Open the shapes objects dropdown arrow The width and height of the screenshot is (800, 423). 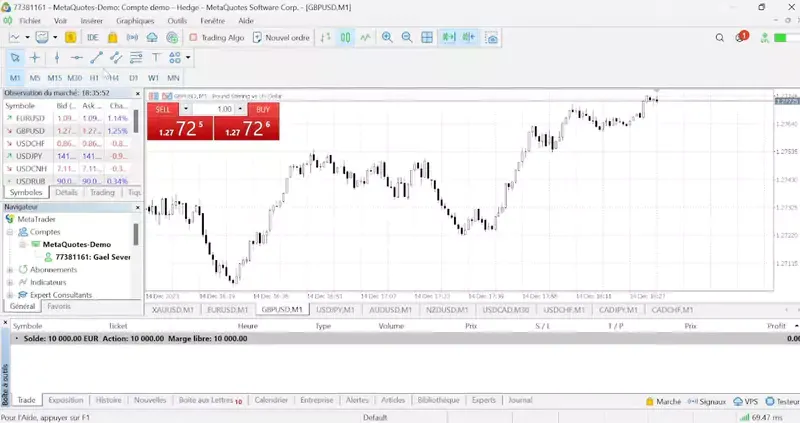point(188,58)
